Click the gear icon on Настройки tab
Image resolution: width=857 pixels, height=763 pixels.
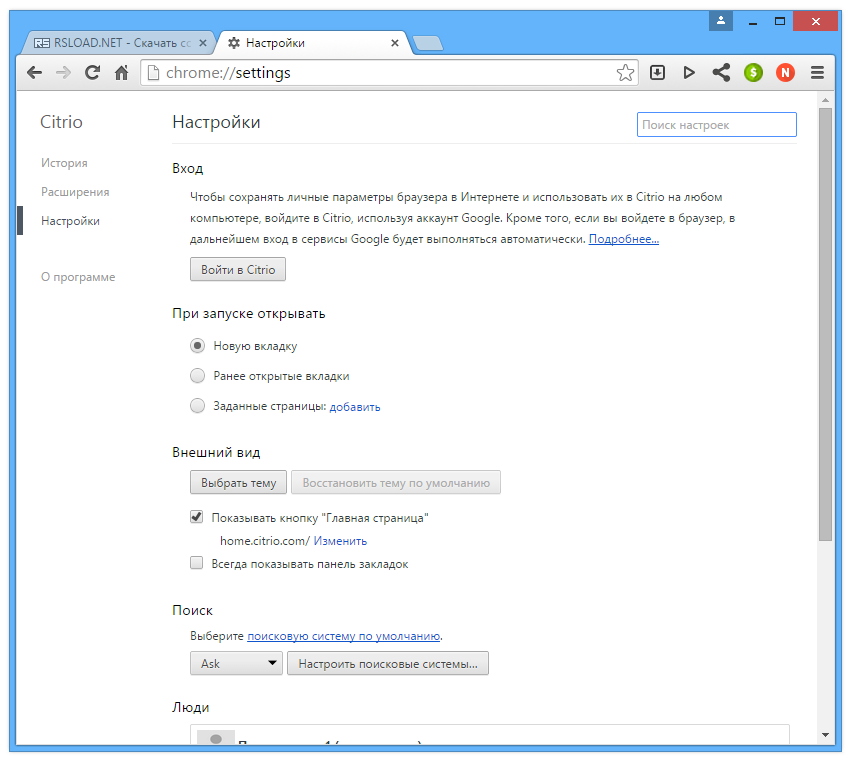click(x=234, y=43)
